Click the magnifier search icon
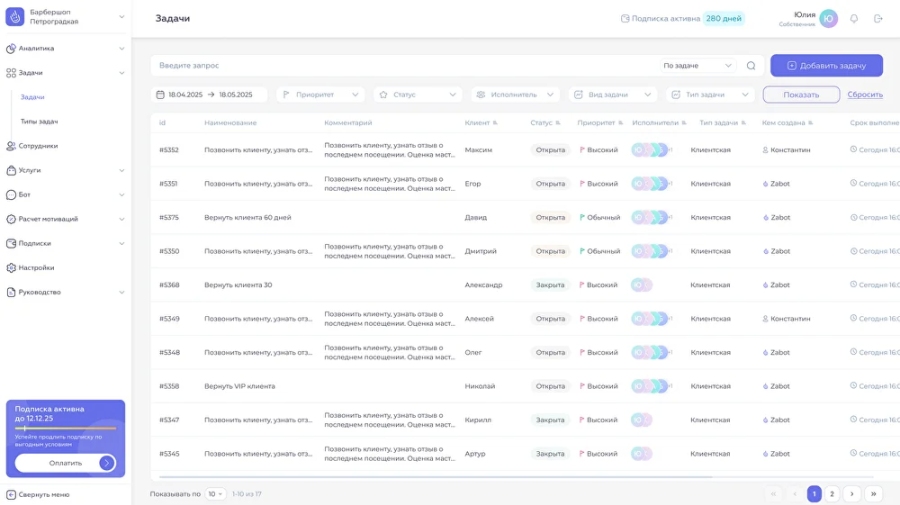 click(x=751, y=66)
